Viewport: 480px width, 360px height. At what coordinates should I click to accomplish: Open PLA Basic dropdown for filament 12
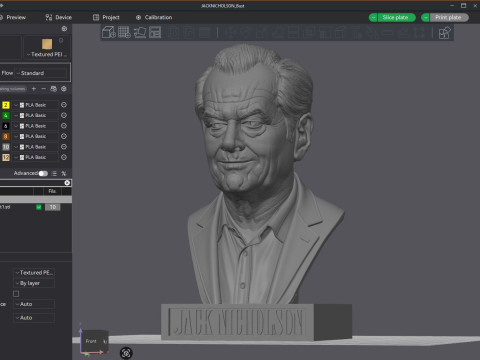click(x=36, y=157)
